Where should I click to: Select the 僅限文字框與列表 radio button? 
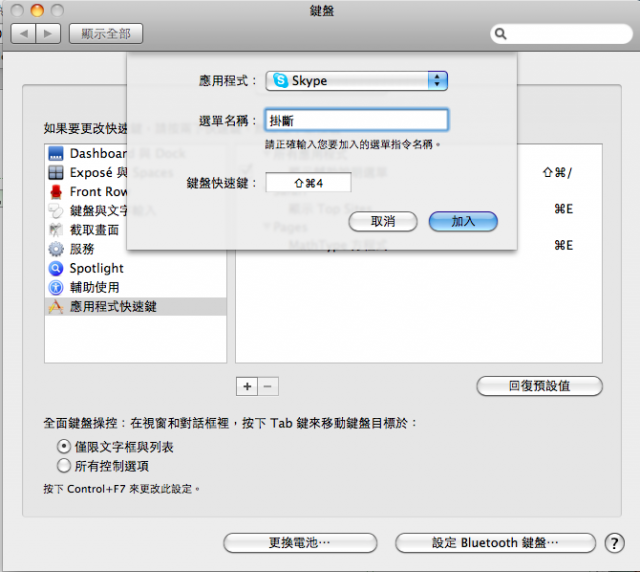tap(64, 446)
